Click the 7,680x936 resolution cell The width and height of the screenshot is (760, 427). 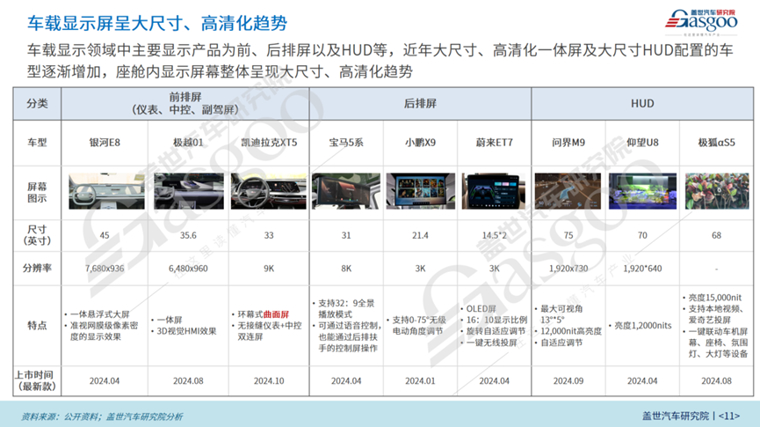104,268
